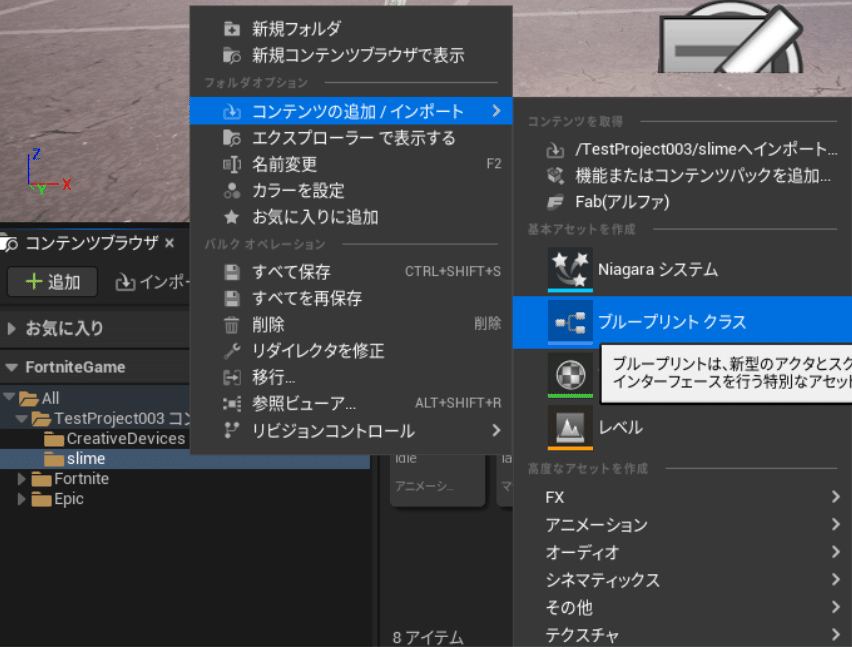Click the 追加 button

click(53, 281)
